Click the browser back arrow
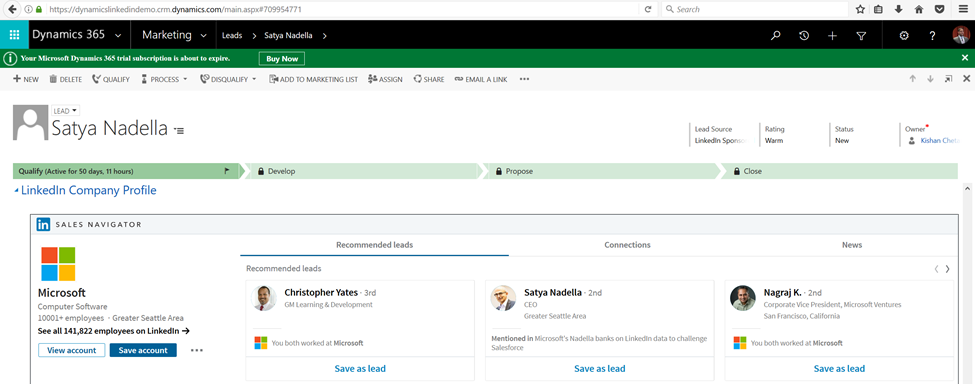 pyautogui.click(x=11, y=9)
